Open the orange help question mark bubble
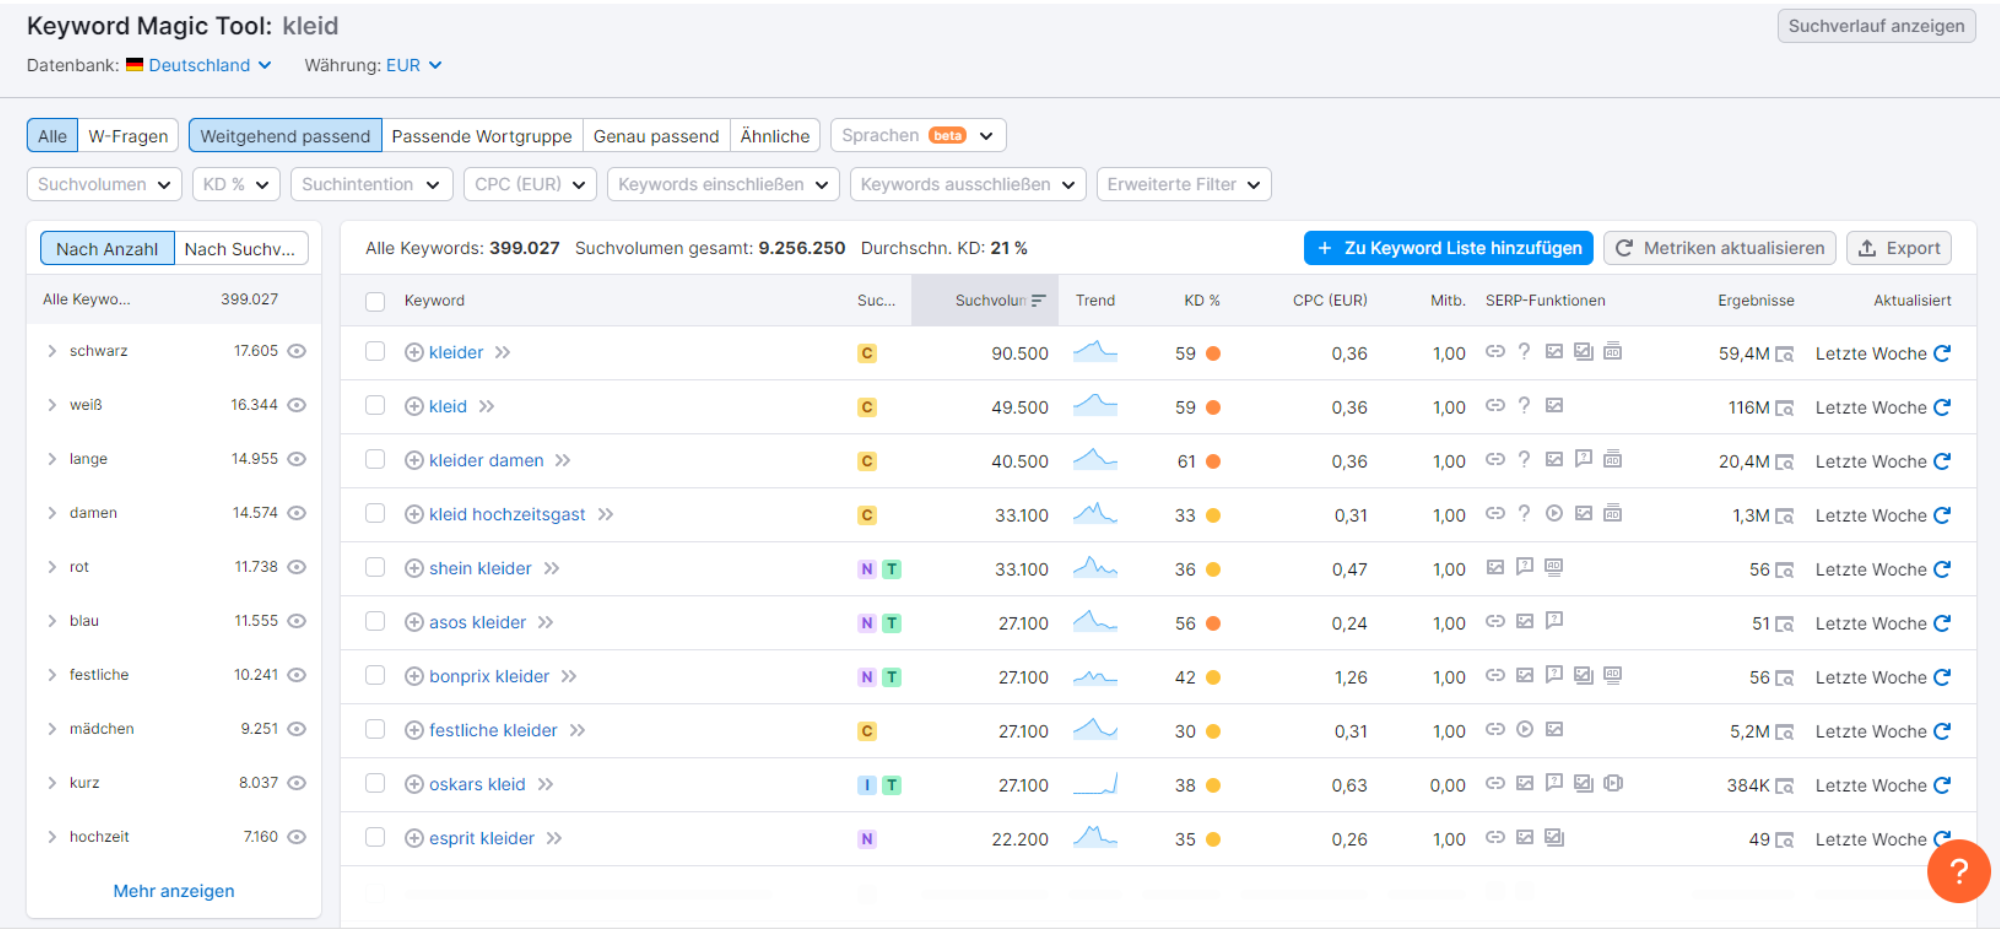Viewport: 2000px width, 930px height. coord(1959,871)
